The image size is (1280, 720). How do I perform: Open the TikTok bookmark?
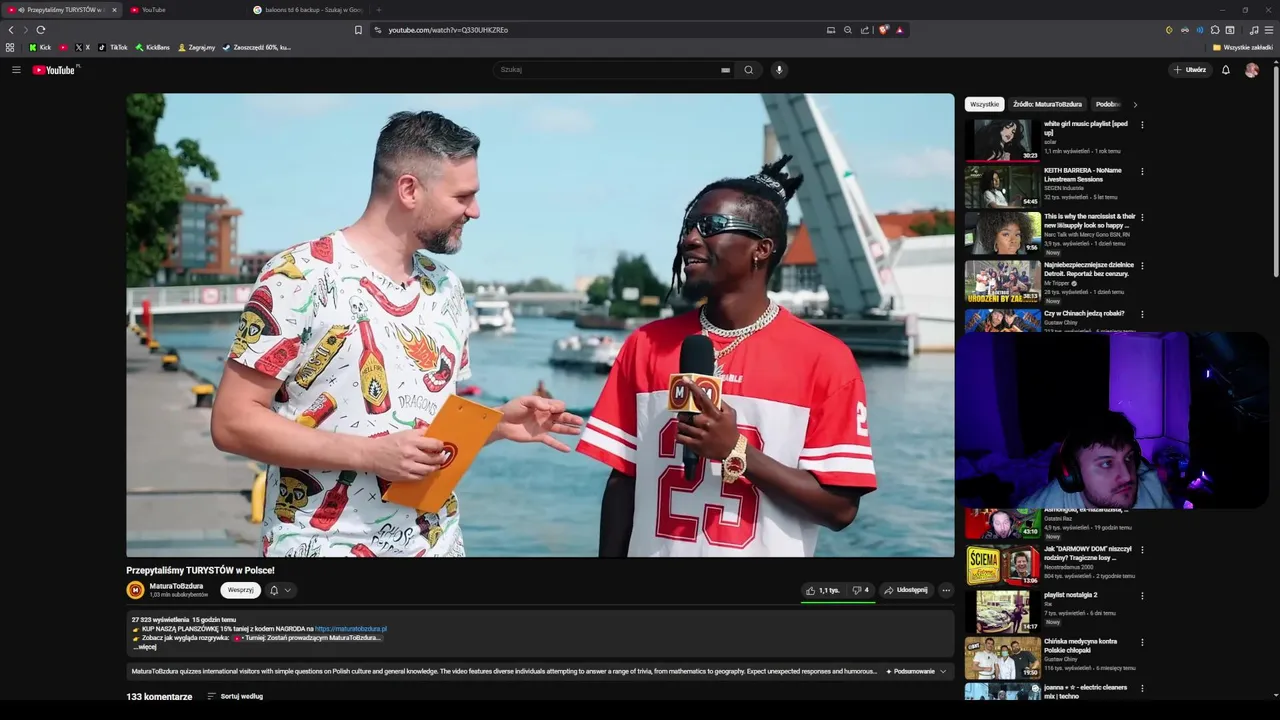coord(113,47)
